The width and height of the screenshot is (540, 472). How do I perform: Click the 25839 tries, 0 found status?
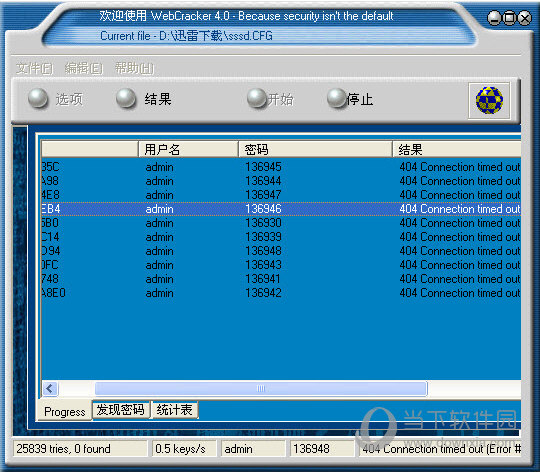(80, 449)
